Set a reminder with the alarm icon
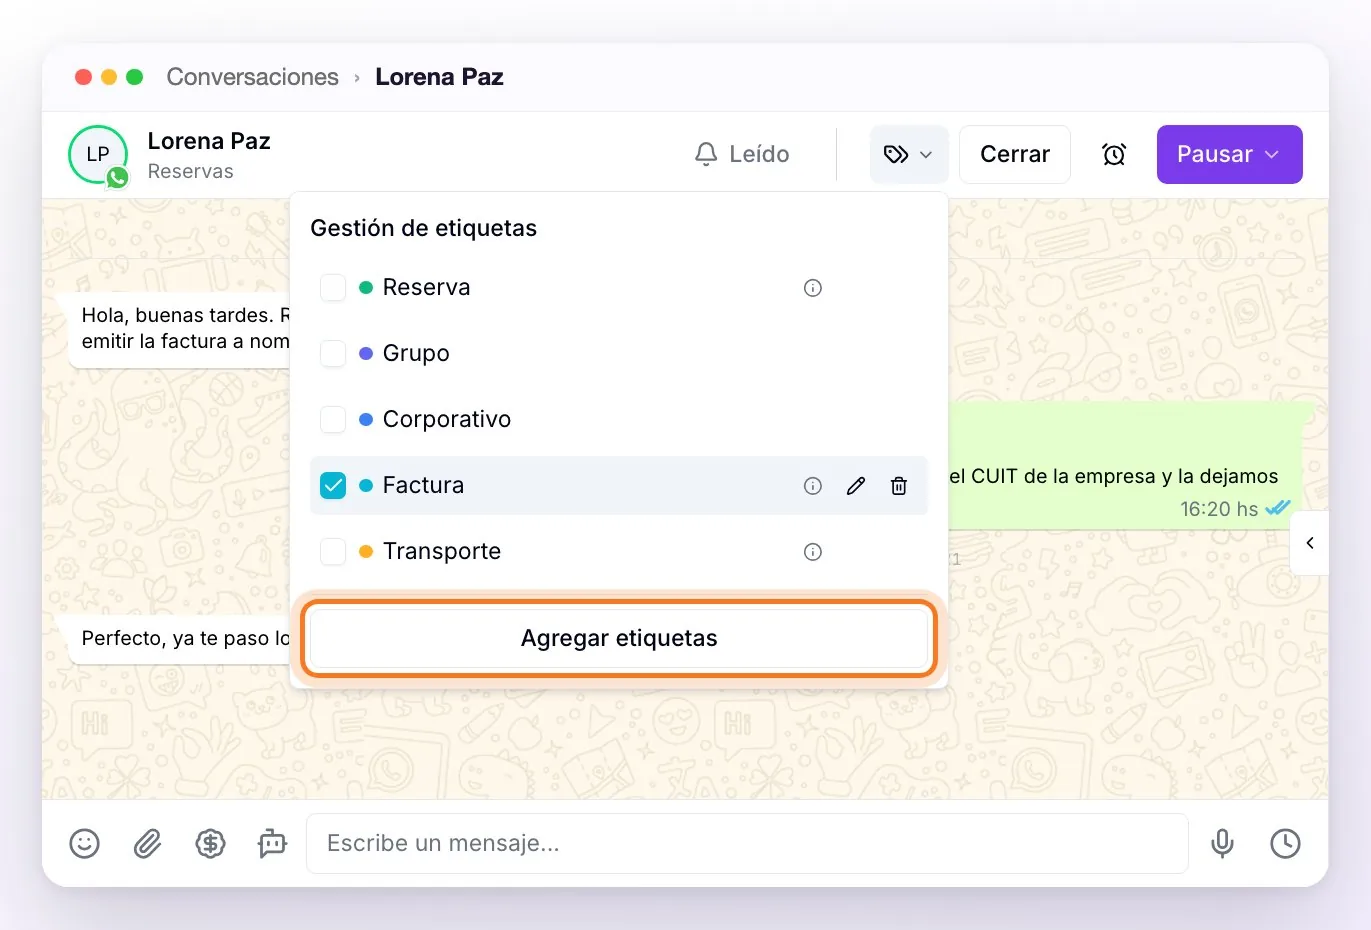The height and width of the screenshot is (930, 1371). (1114, 154)
